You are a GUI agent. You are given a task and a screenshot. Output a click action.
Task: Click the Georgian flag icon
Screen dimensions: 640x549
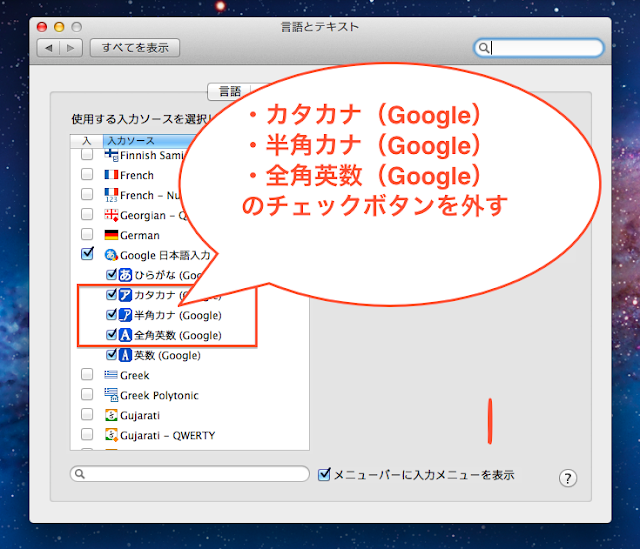pyautogui.click(x=111, y=215)
